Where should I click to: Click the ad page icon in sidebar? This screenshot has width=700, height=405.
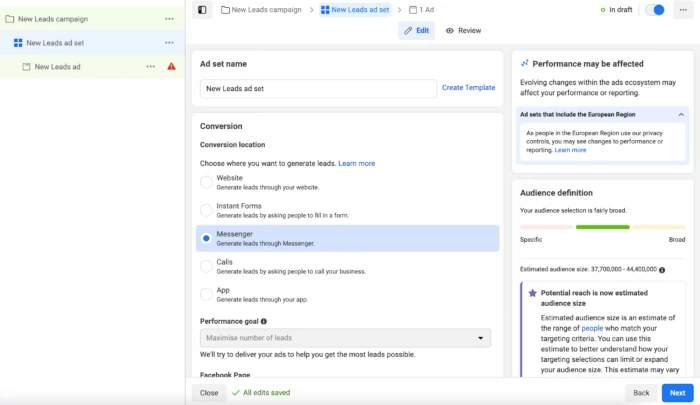26,67
